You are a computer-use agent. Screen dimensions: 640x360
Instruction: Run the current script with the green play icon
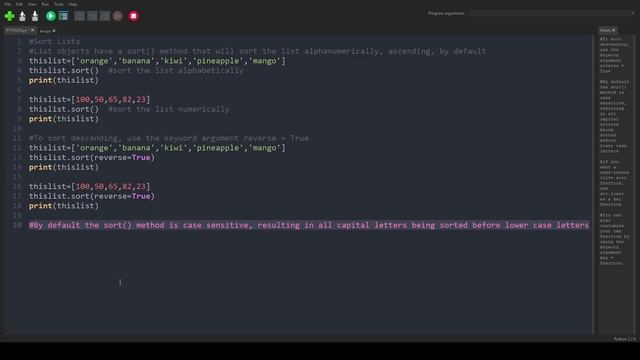[51, 16]
